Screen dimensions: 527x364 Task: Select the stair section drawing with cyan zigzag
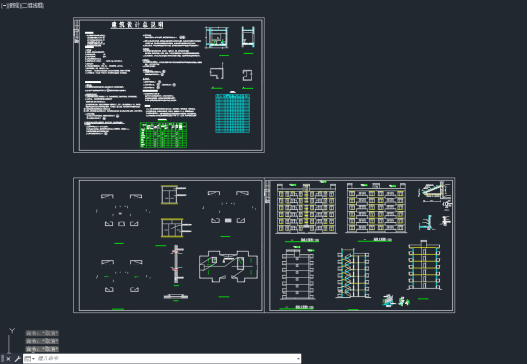(353, 273)
